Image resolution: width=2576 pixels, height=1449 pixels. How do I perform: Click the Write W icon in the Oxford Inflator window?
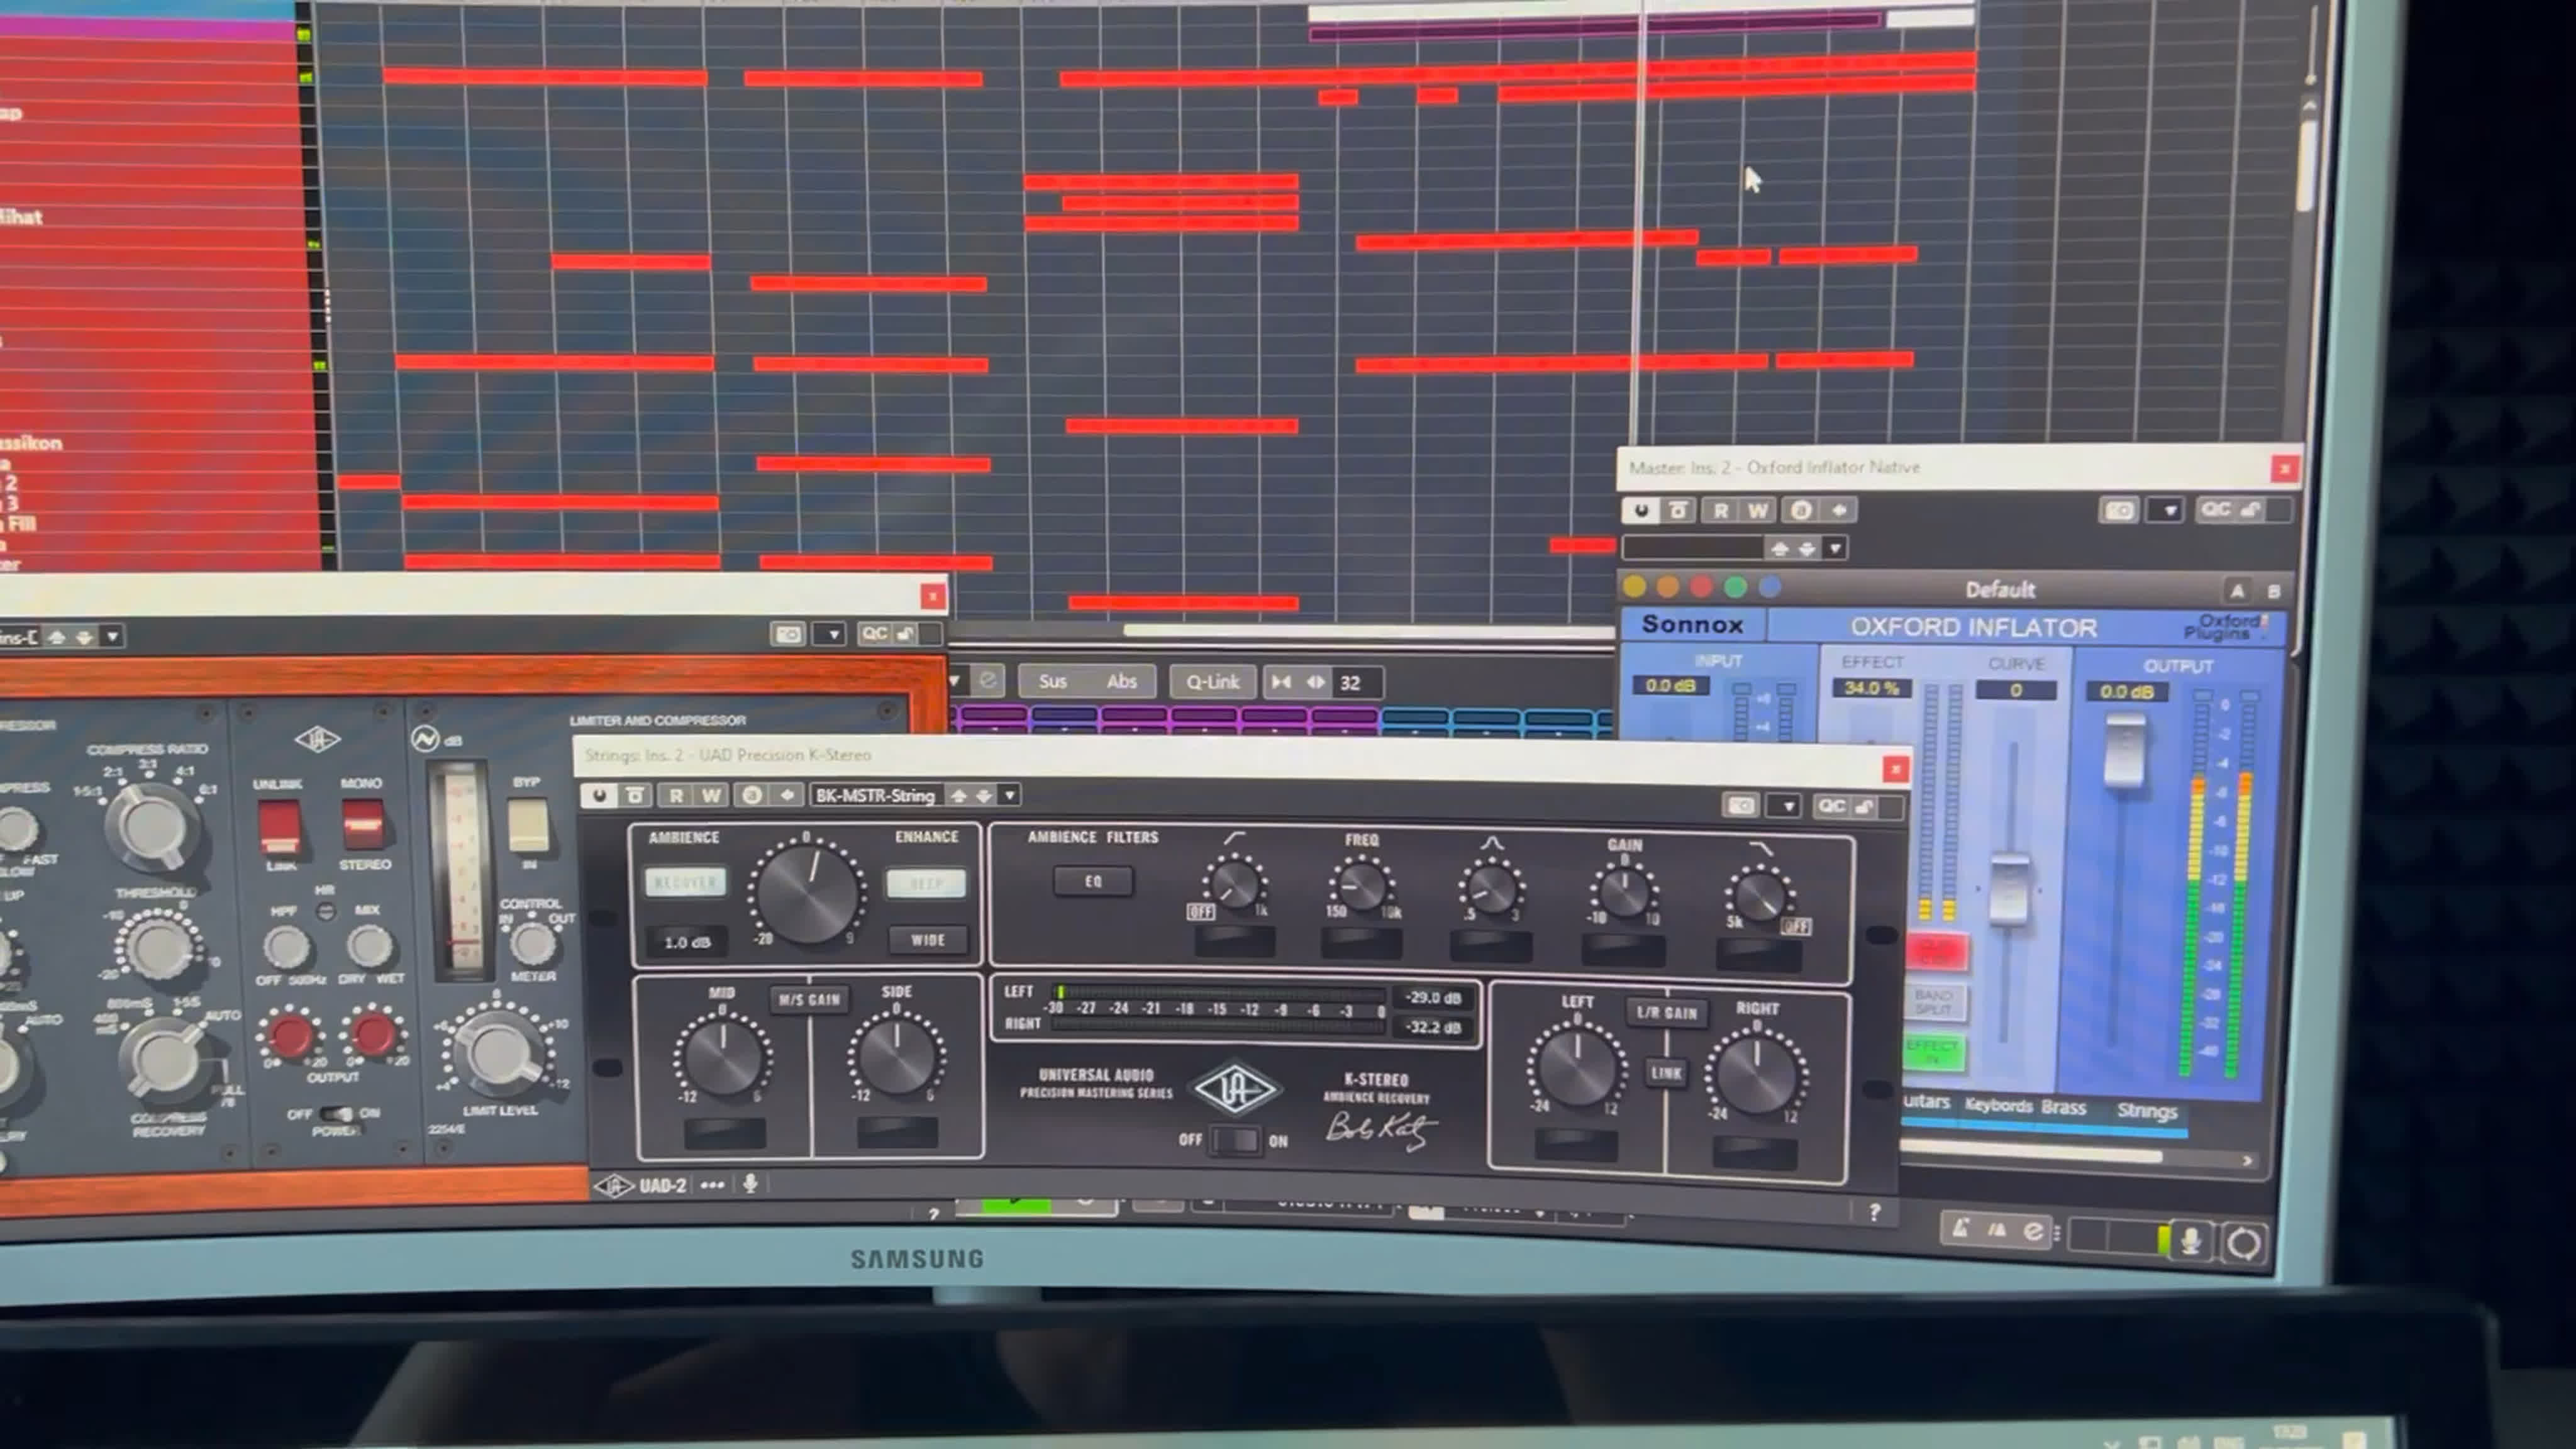tap(1758, 510)
